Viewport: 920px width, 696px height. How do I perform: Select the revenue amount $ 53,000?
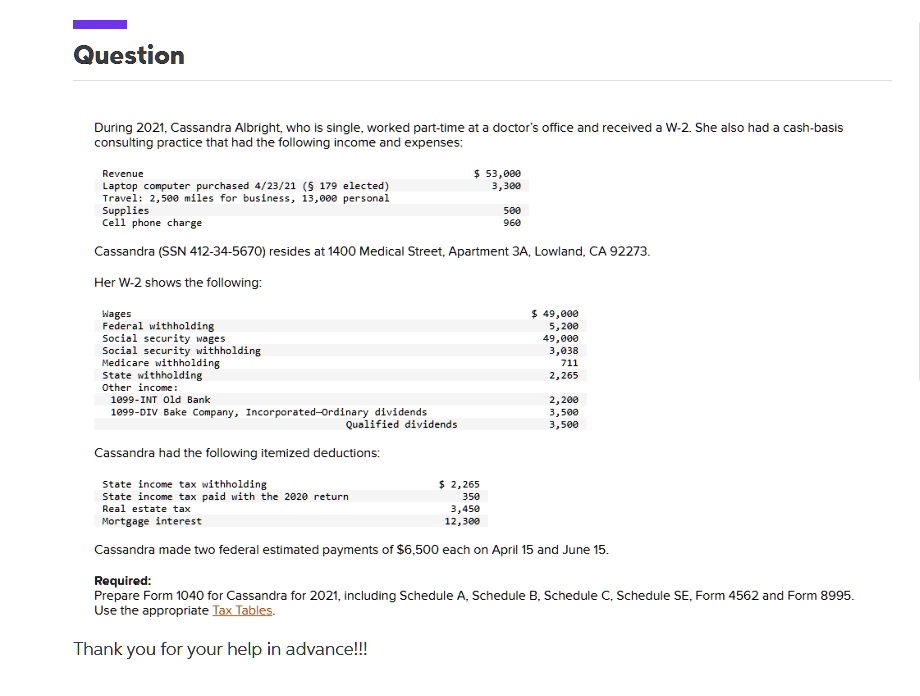497,174
